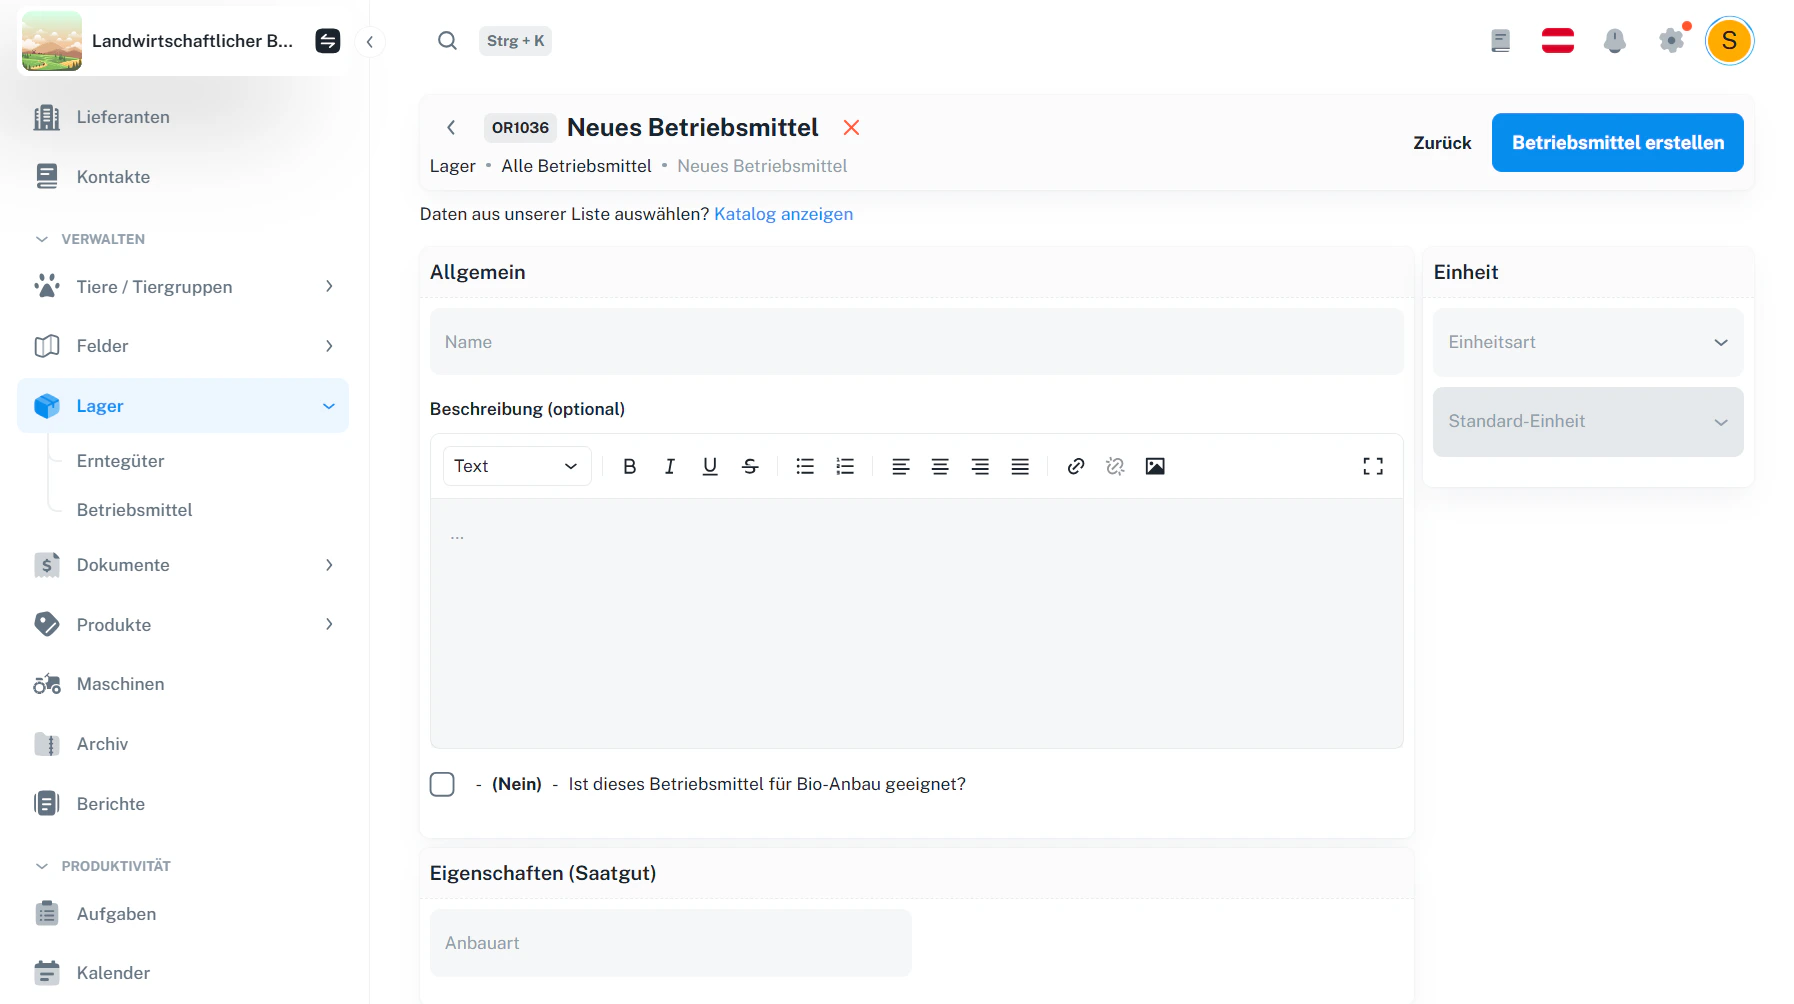Toggle bold formatting

(630, 466)
